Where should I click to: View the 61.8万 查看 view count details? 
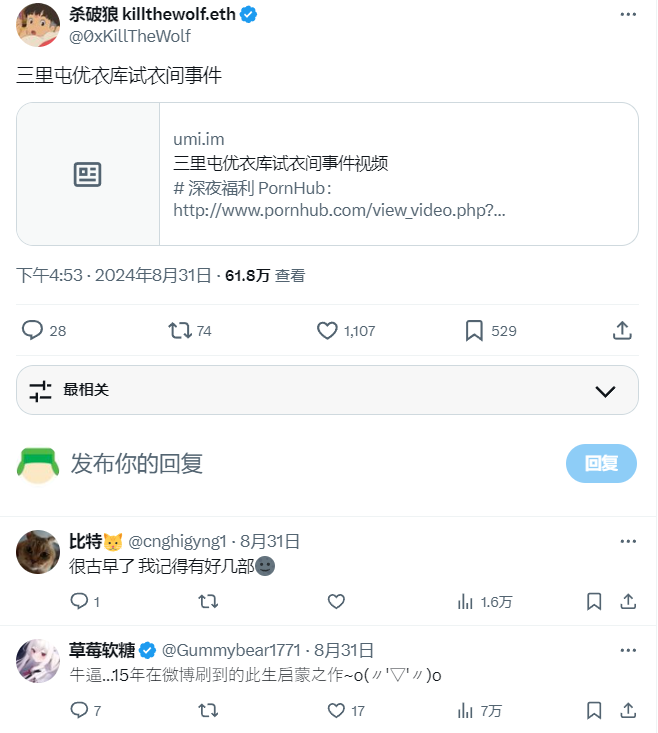(265, 275)
